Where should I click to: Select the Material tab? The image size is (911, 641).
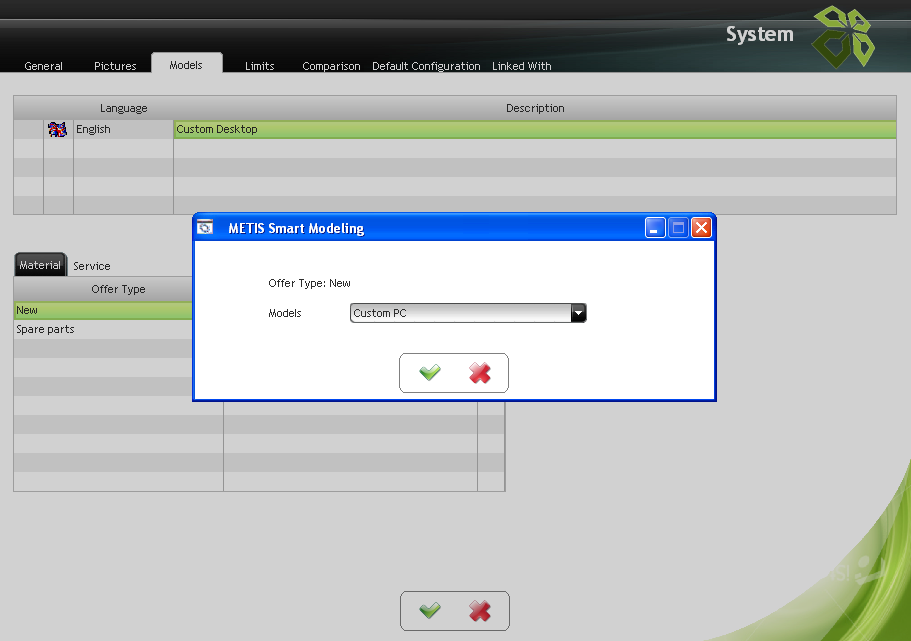[x=40, y=265]
